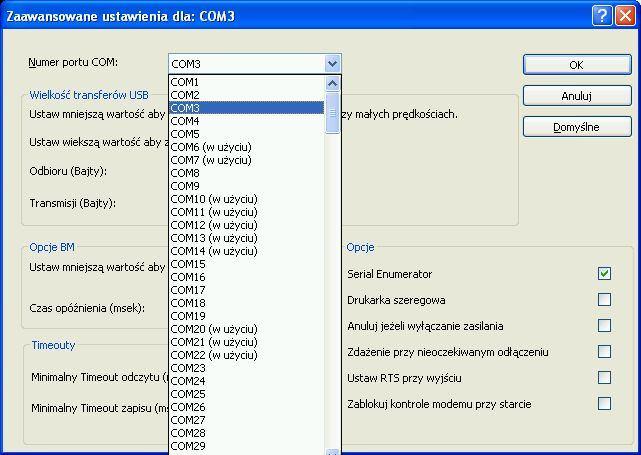This screenshot has width=641, height=455.
Task: Choose COM29 from the list
Action: click(247, 446)
